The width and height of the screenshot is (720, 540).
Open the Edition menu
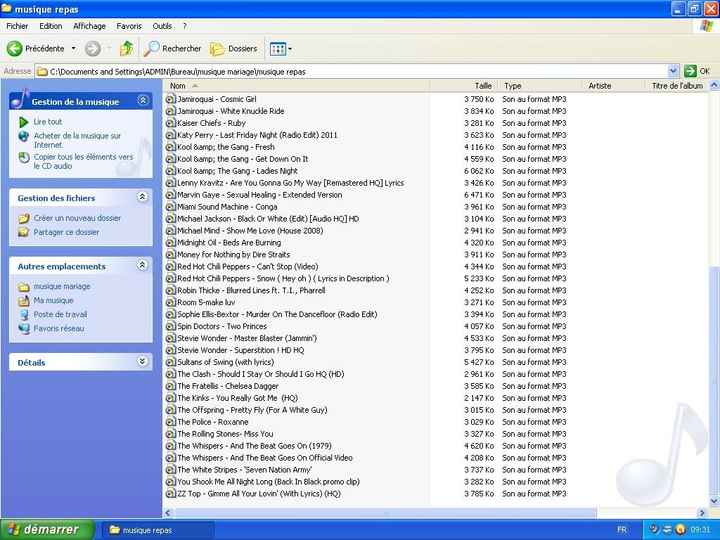(51, 26)
